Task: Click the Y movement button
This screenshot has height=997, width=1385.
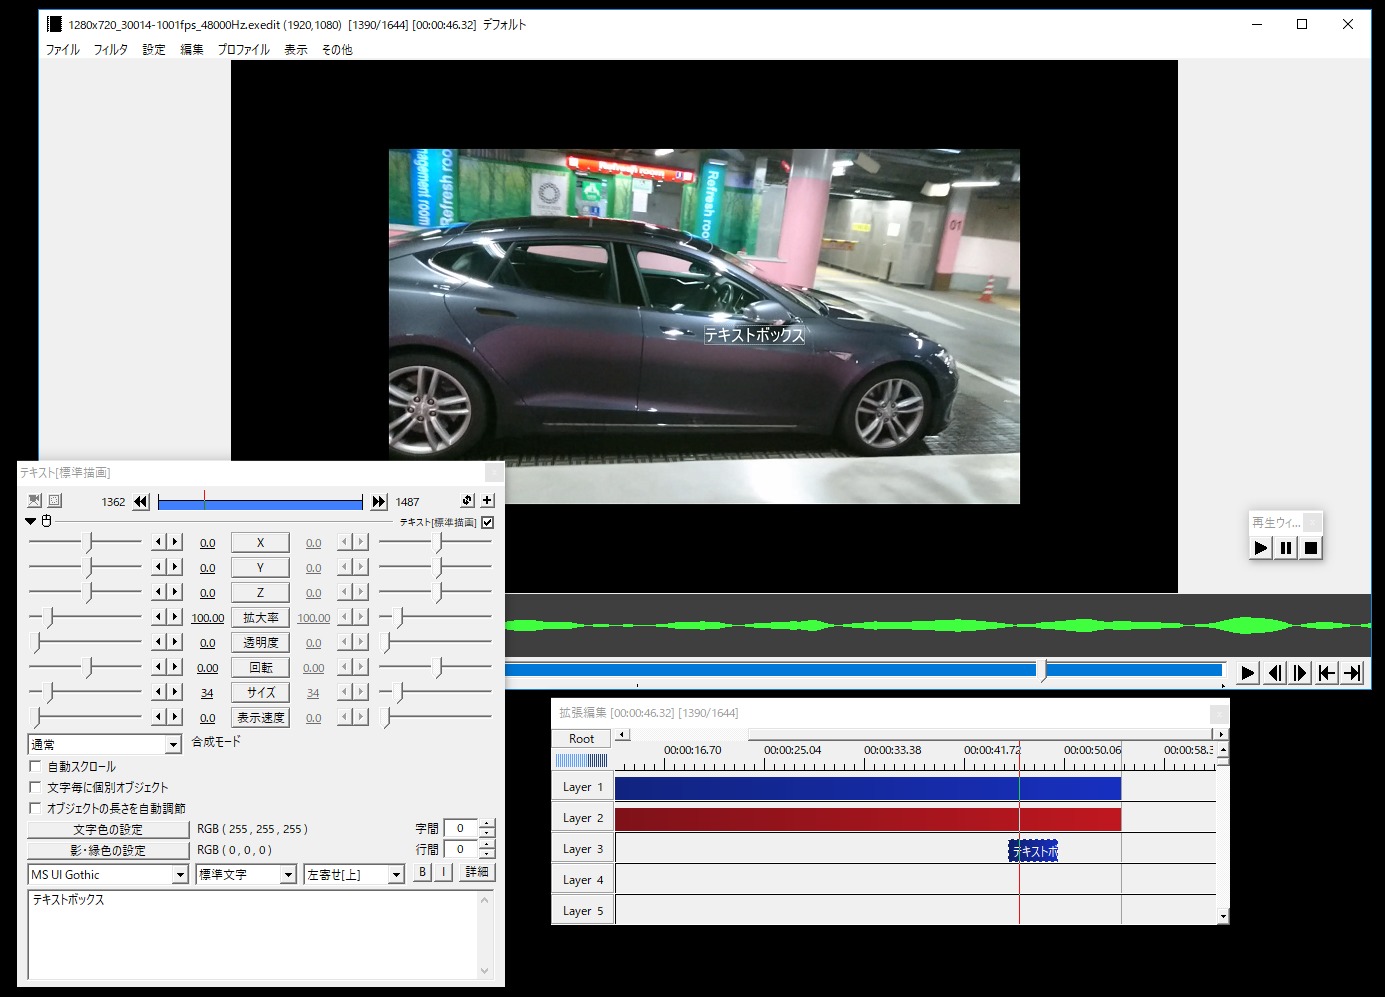Action: click(x=260, y=568)
